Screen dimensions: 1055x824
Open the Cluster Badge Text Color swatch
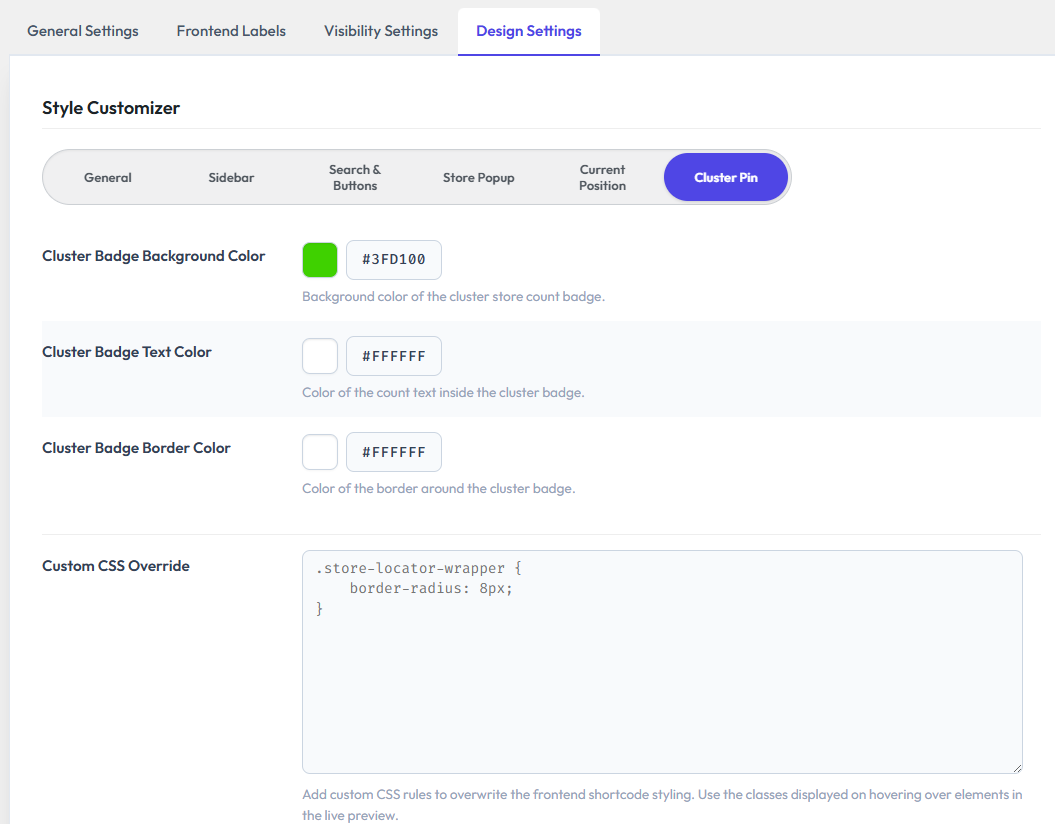click(320, 356)
